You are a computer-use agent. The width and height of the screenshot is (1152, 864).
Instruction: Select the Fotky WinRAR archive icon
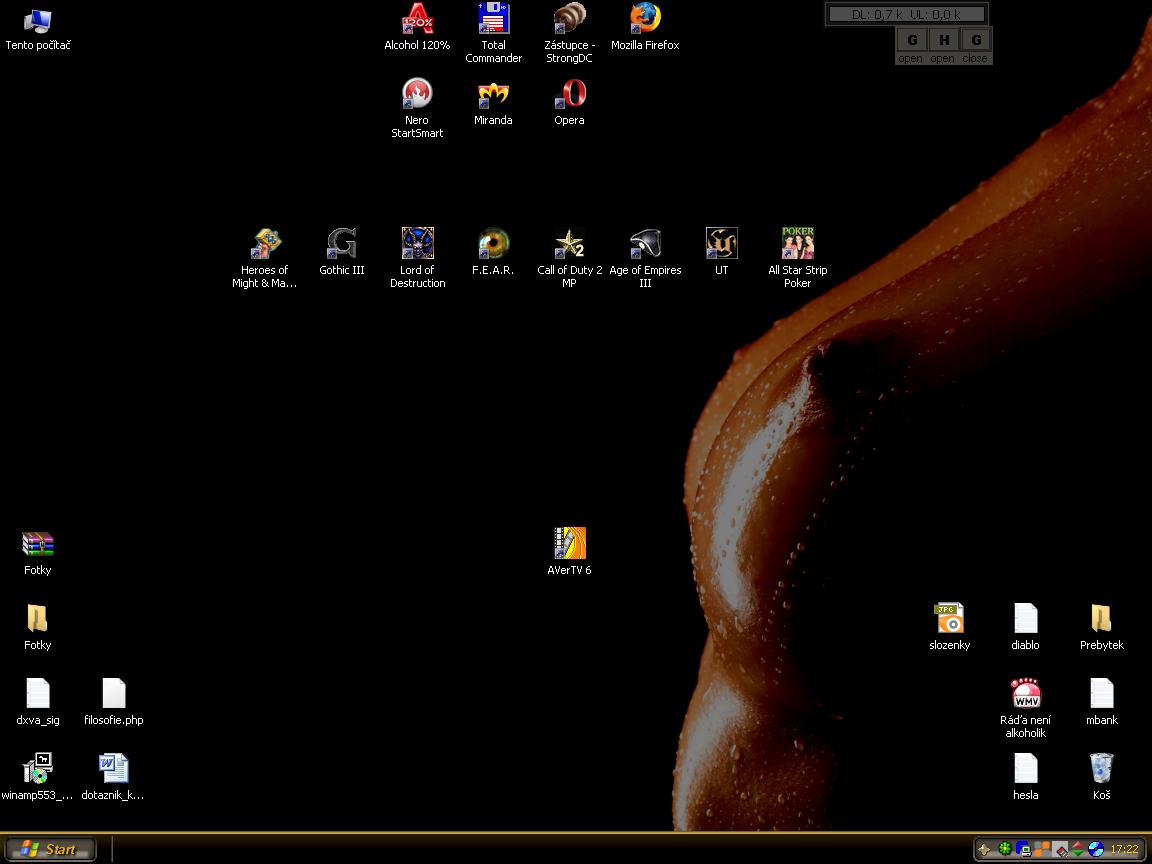(38, 545)
